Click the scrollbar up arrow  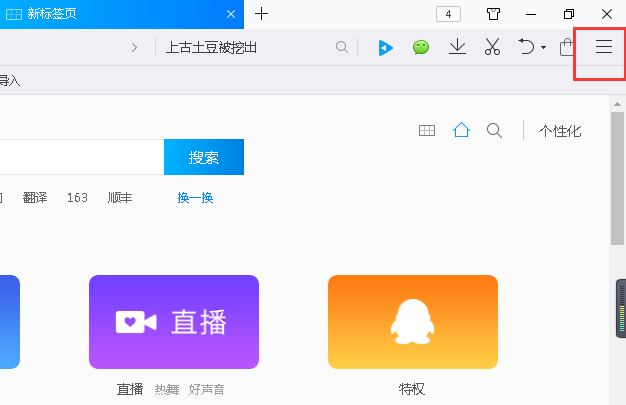coord(617,104)
